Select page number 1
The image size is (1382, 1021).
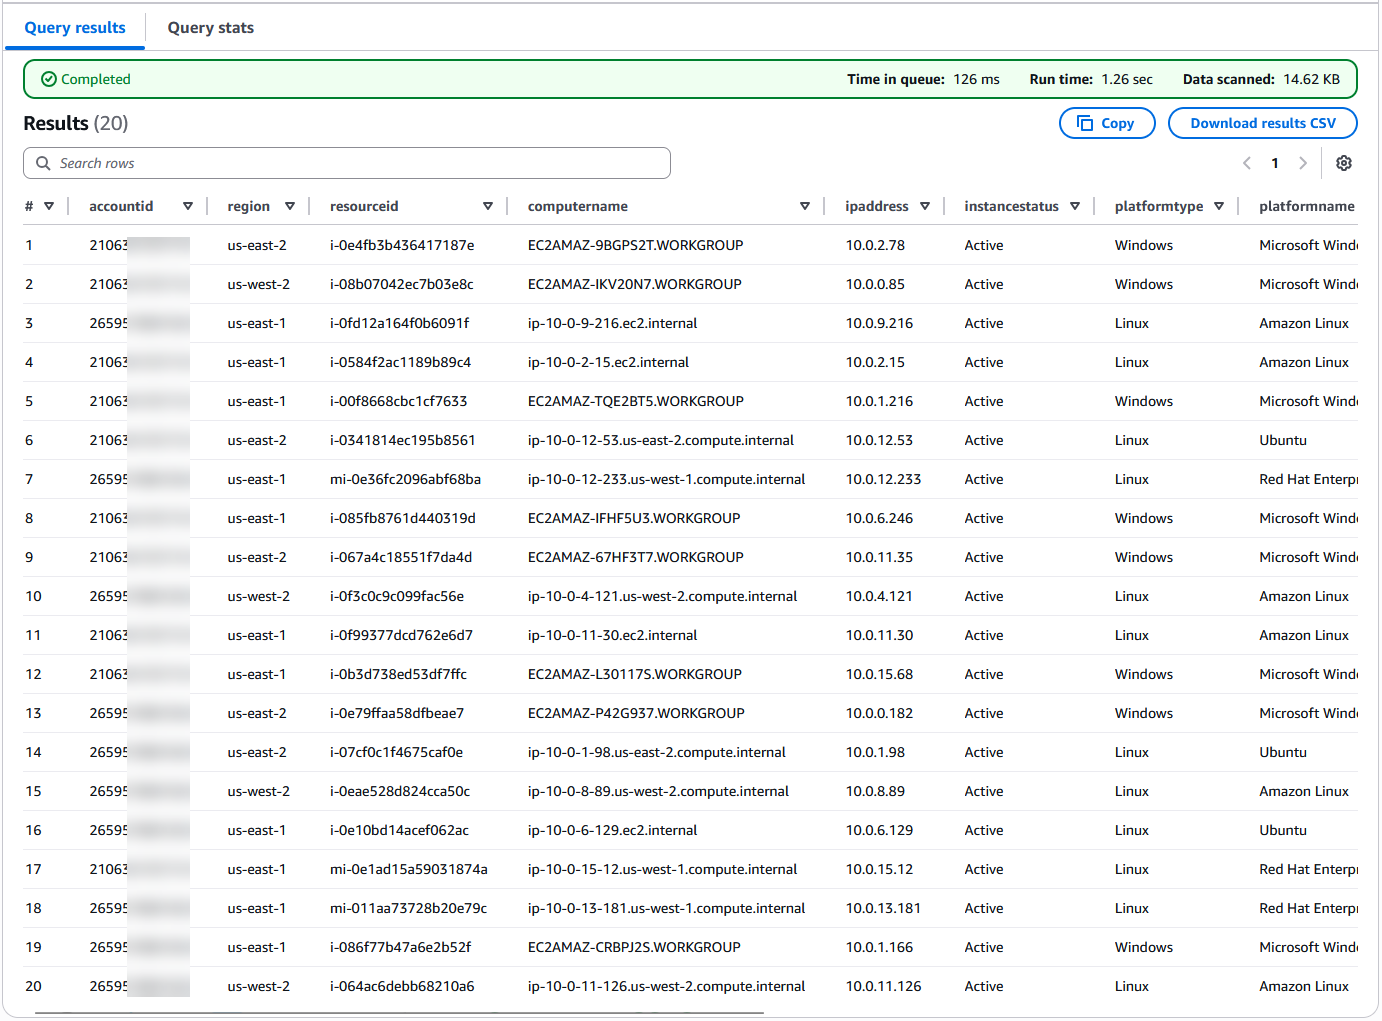(1275, 163)
